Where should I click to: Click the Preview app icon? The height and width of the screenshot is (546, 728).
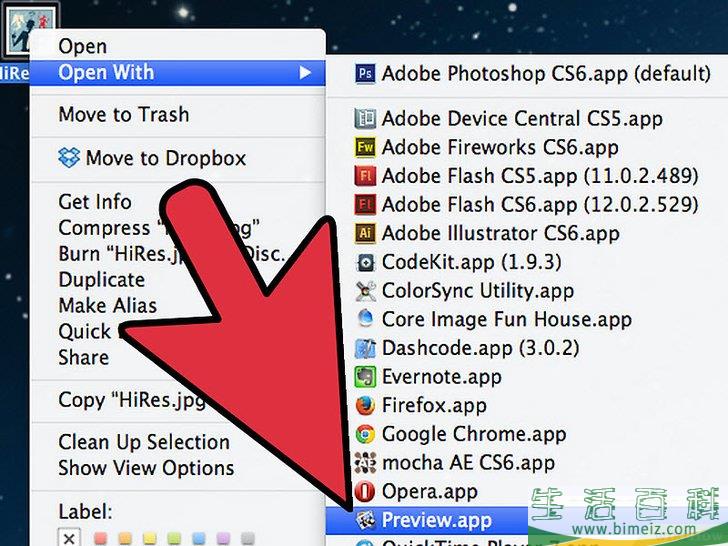[x=365, y=520]
